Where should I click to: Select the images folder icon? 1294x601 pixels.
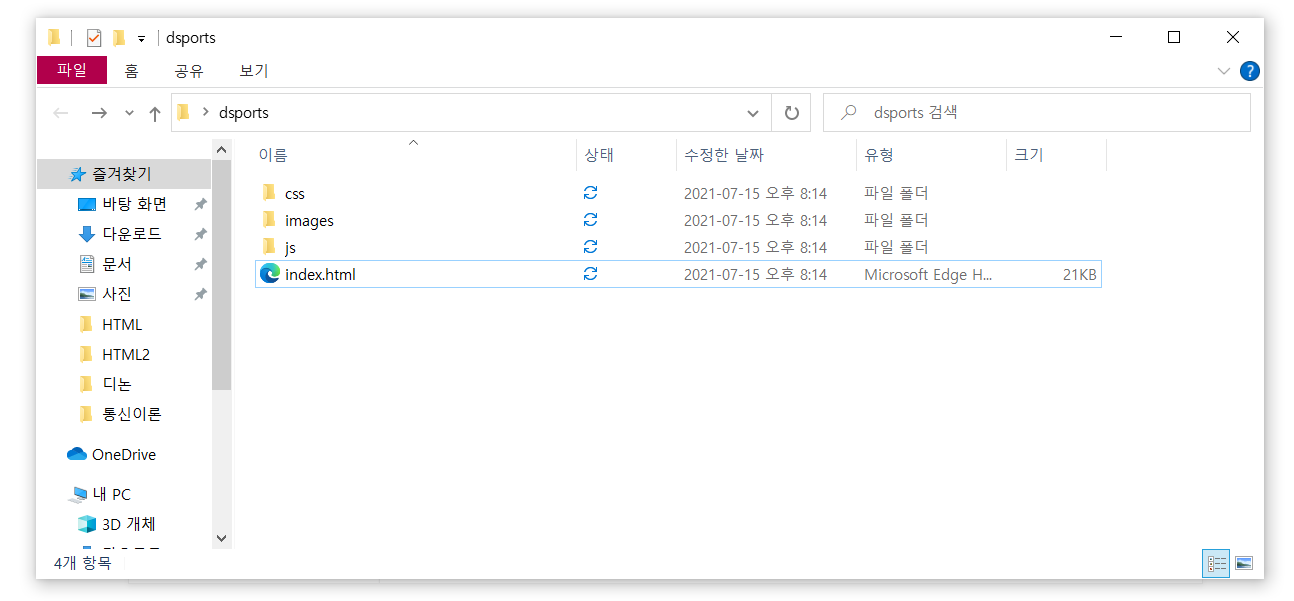pos(268,220)
